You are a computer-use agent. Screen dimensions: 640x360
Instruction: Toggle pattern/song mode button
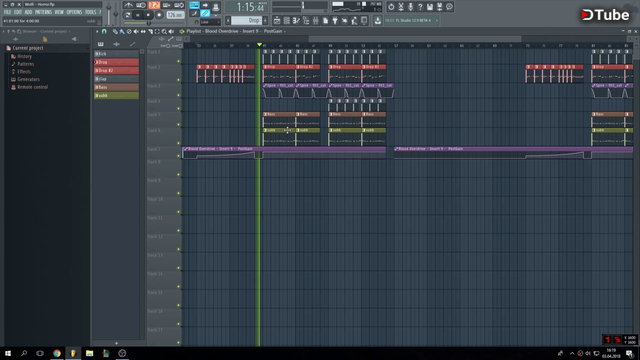pyautogui.click(x=128, y=15)
